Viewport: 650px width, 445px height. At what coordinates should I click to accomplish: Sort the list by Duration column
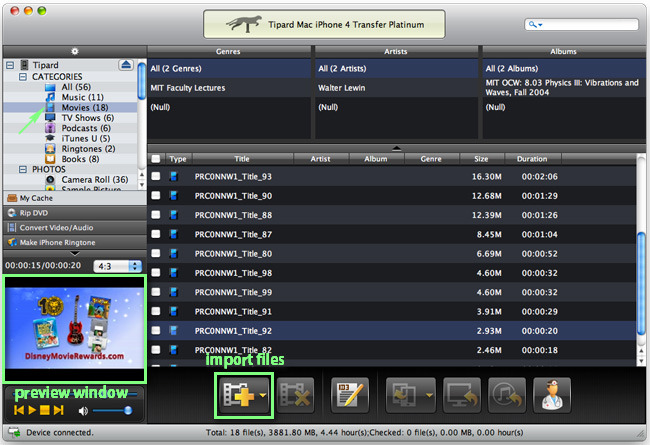click(532, 159)
